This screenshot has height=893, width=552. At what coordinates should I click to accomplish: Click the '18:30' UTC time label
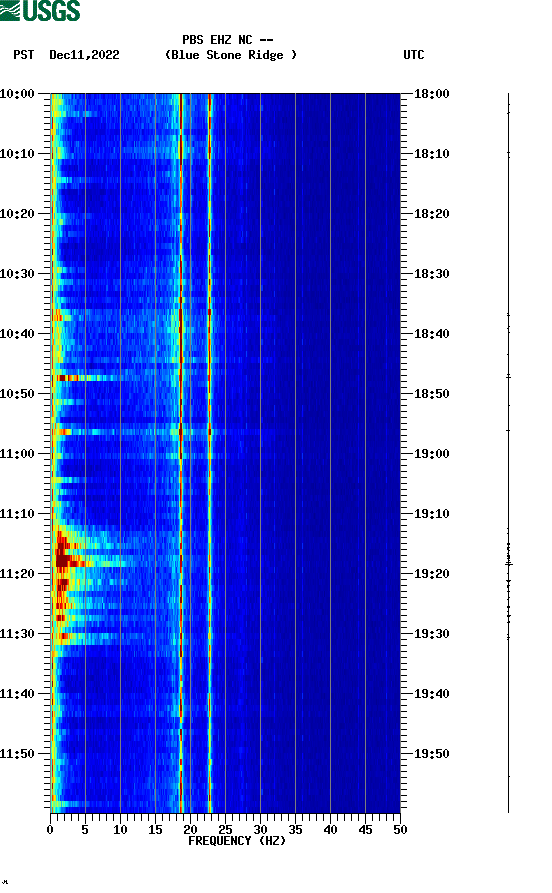(x=432, y=273)
